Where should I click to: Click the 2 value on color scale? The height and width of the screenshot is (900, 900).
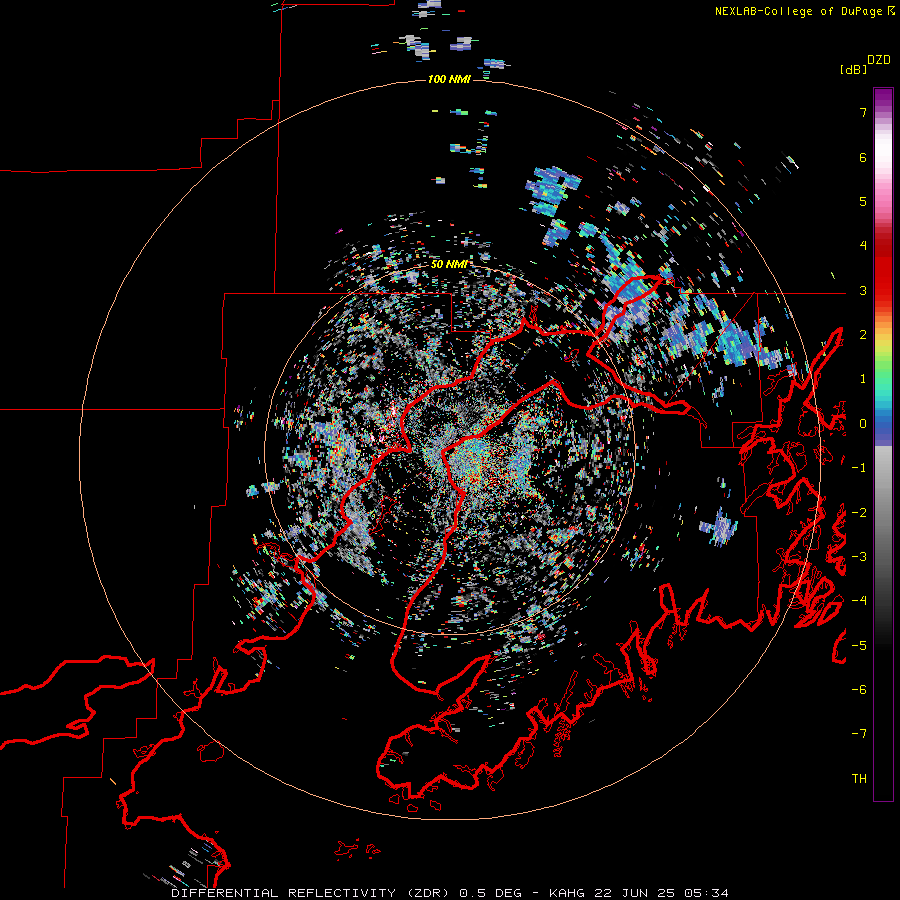pyautogui.click(x=863, y=335)
